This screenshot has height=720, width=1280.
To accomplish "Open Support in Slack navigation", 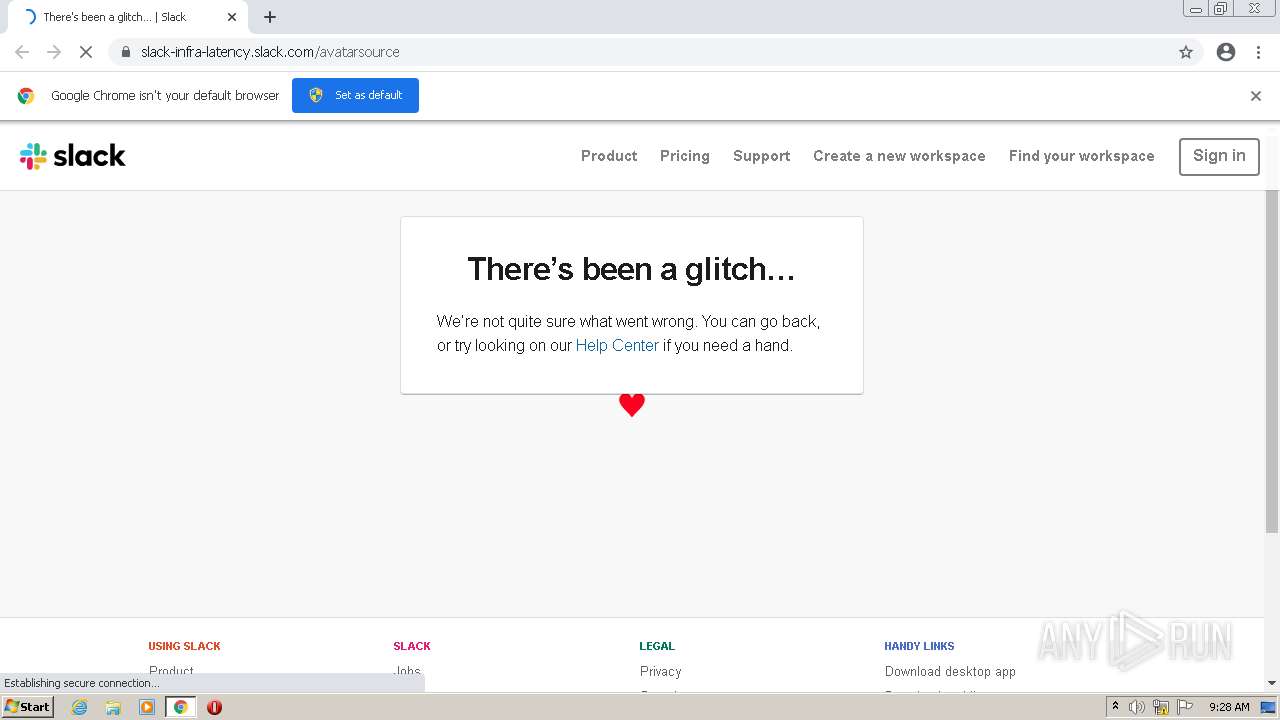I will (x=762, y=156).
